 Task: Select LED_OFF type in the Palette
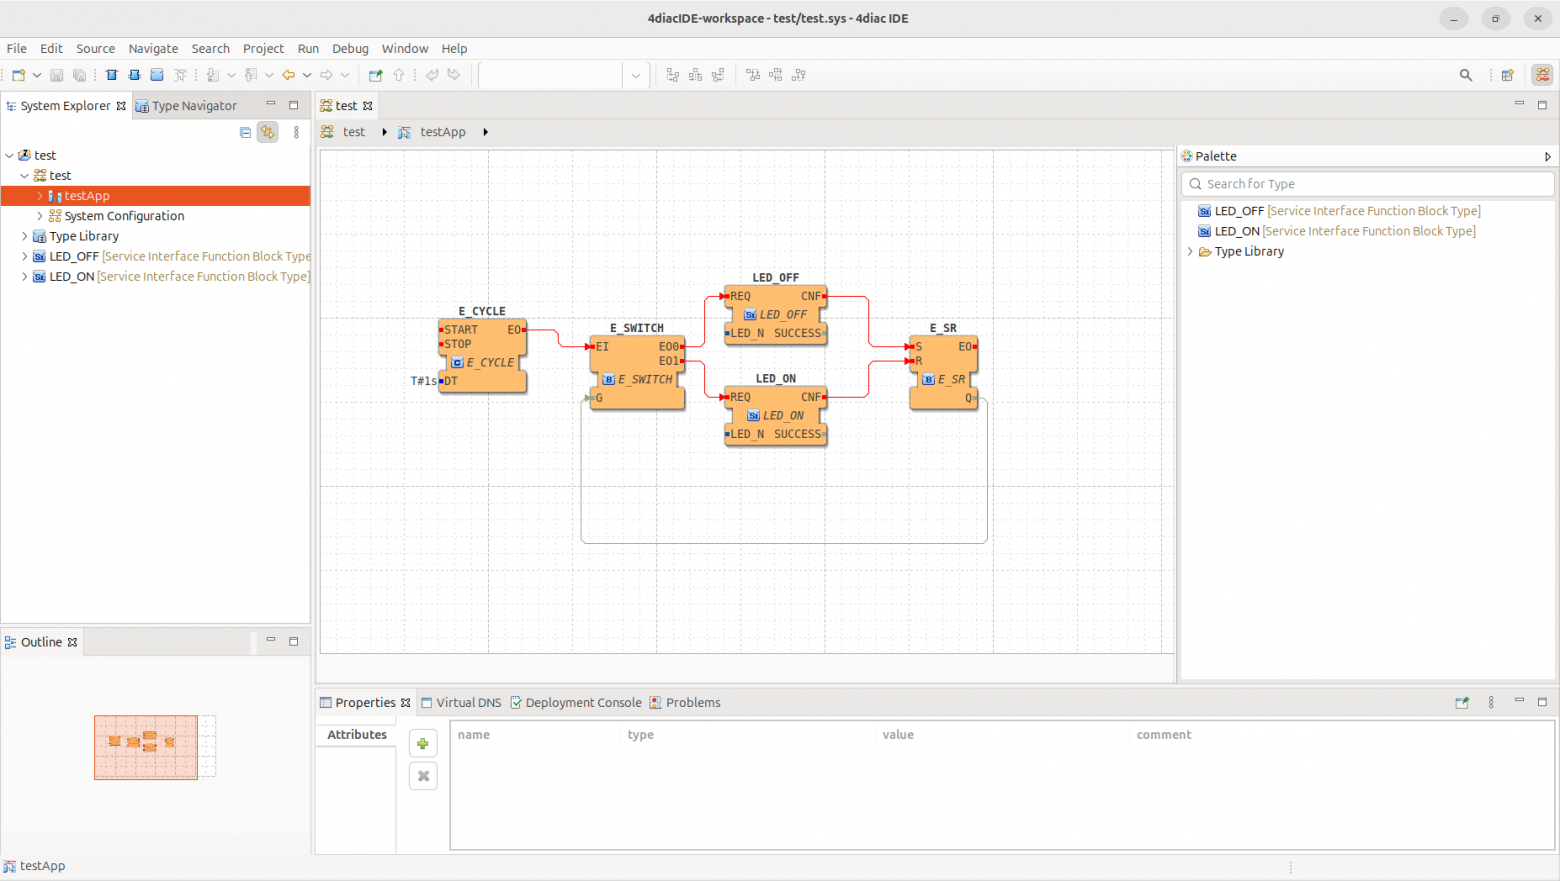1339,211
